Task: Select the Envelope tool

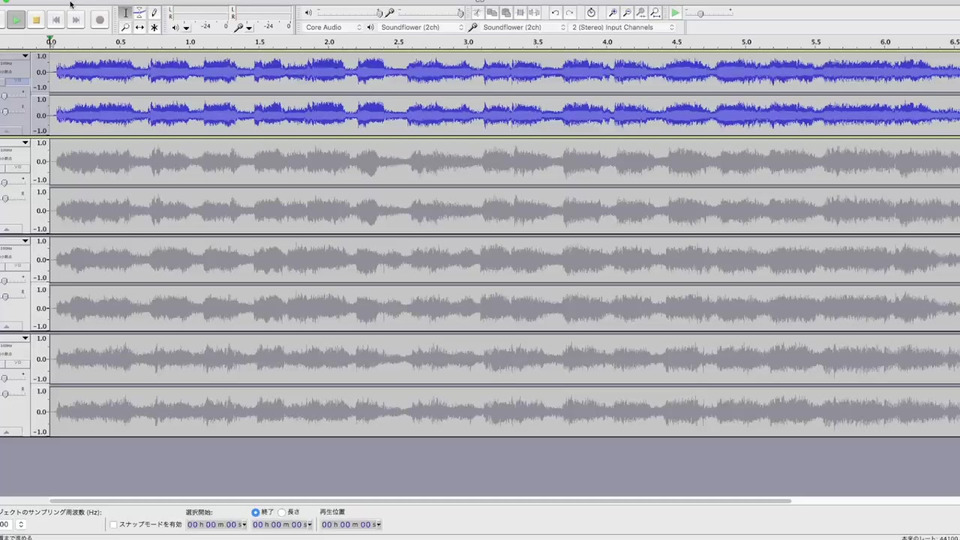Action: [139, 13]
